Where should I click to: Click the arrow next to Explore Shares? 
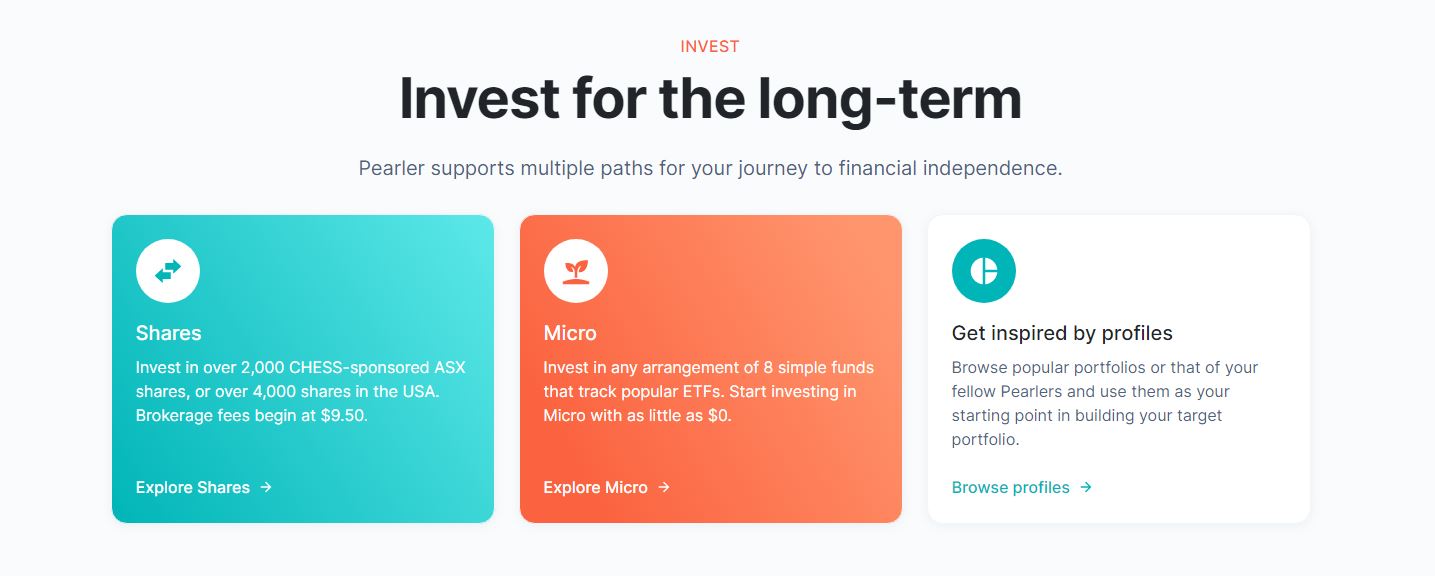click(x=265, y=488)
